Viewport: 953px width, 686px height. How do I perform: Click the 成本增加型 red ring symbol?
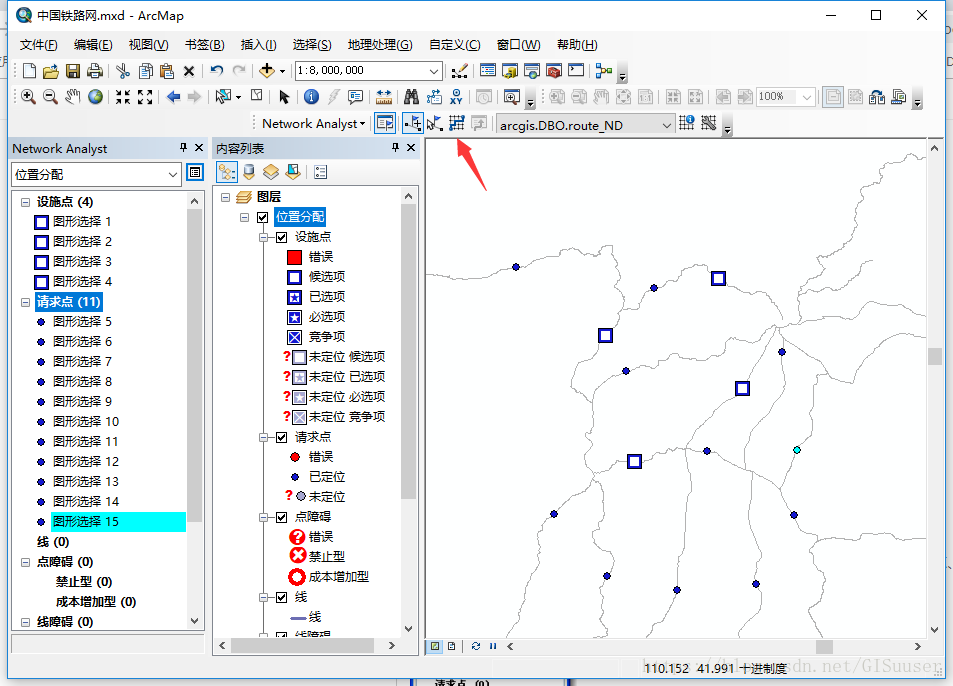(297, 577)
